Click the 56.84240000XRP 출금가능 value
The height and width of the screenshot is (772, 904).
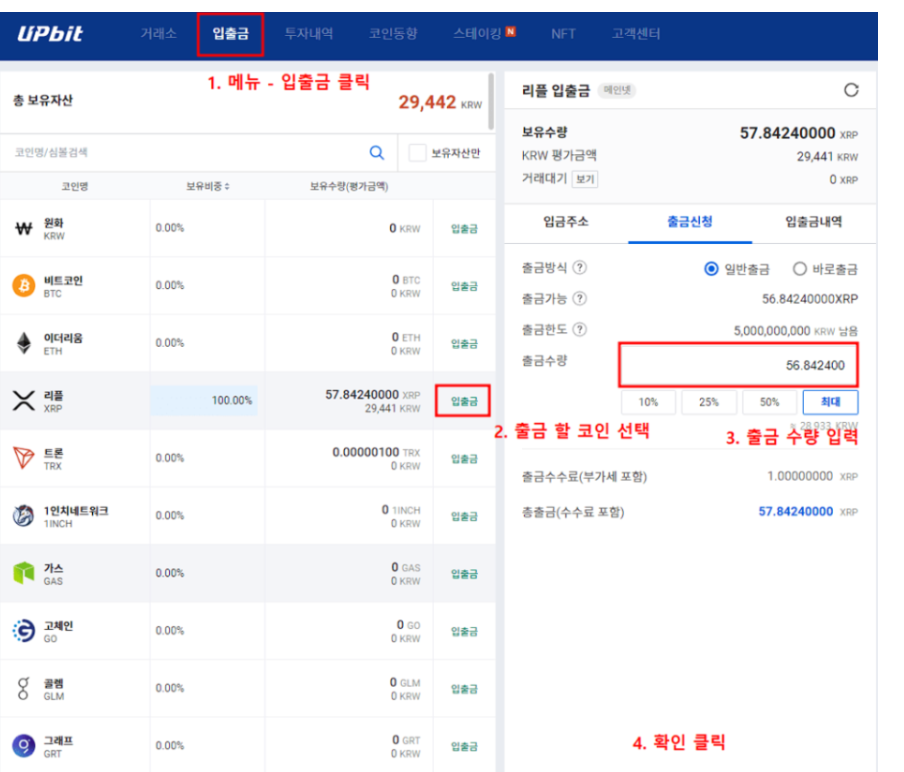809,299
